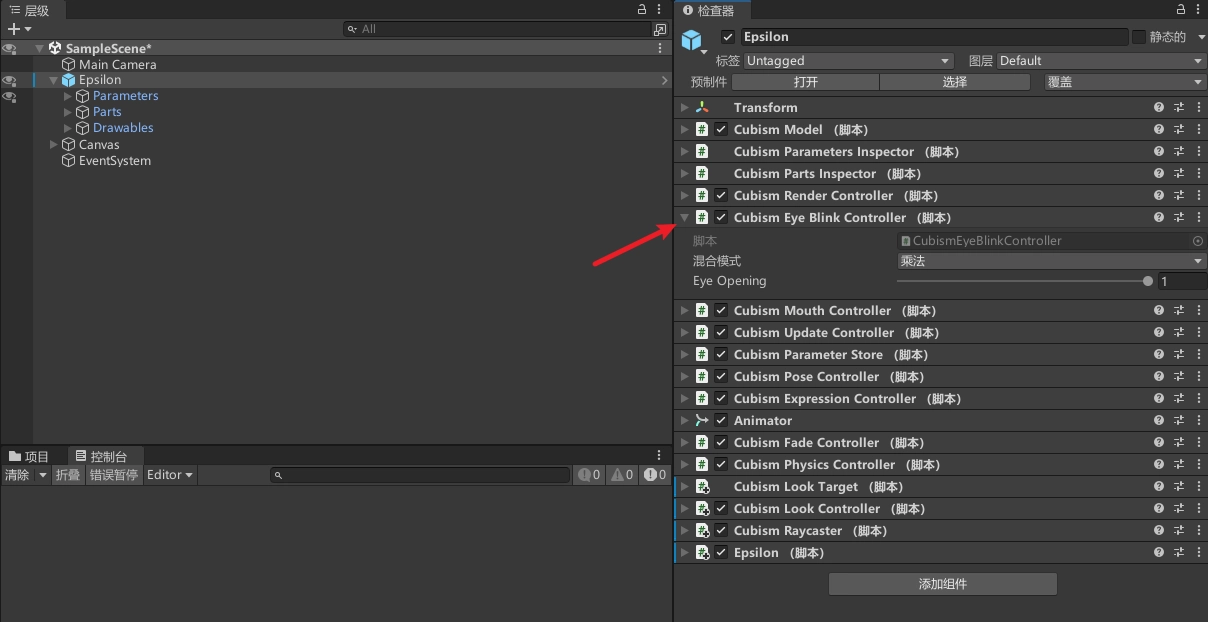Disable the Animator component checkbox
This screenshot has width=1208, height=622.
721,420
